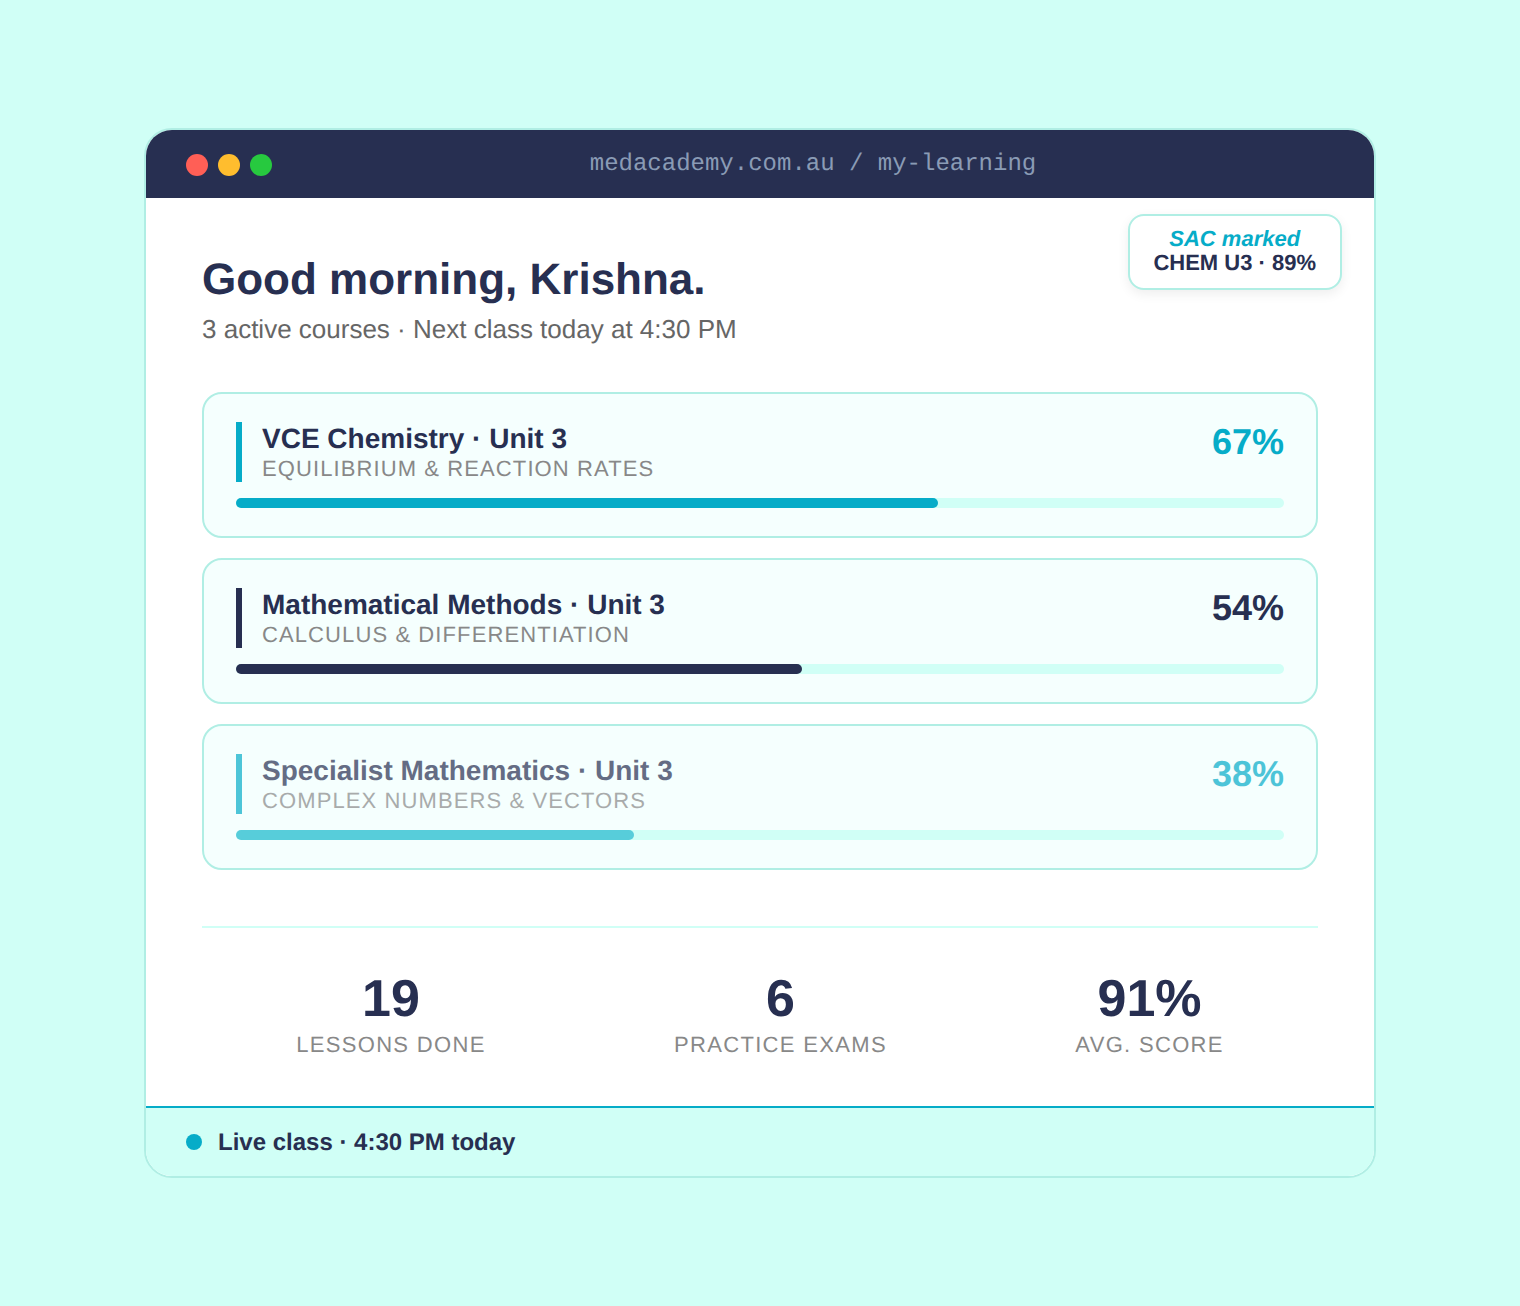Viewport: 1520px width, 1306px height.
Task: Click the VCE Chemistry progress bar
Action: (x=759, y=503)
